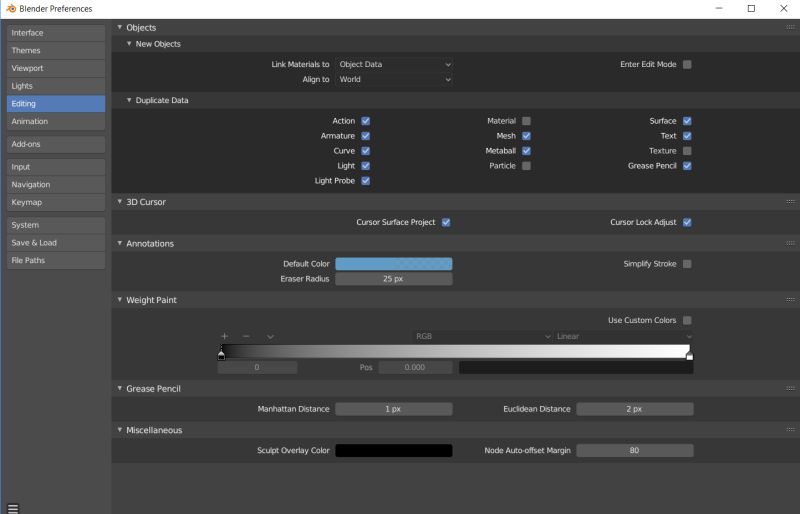Open the RGB color mode dropdown

pyautogui.click(x=482, y=336)
